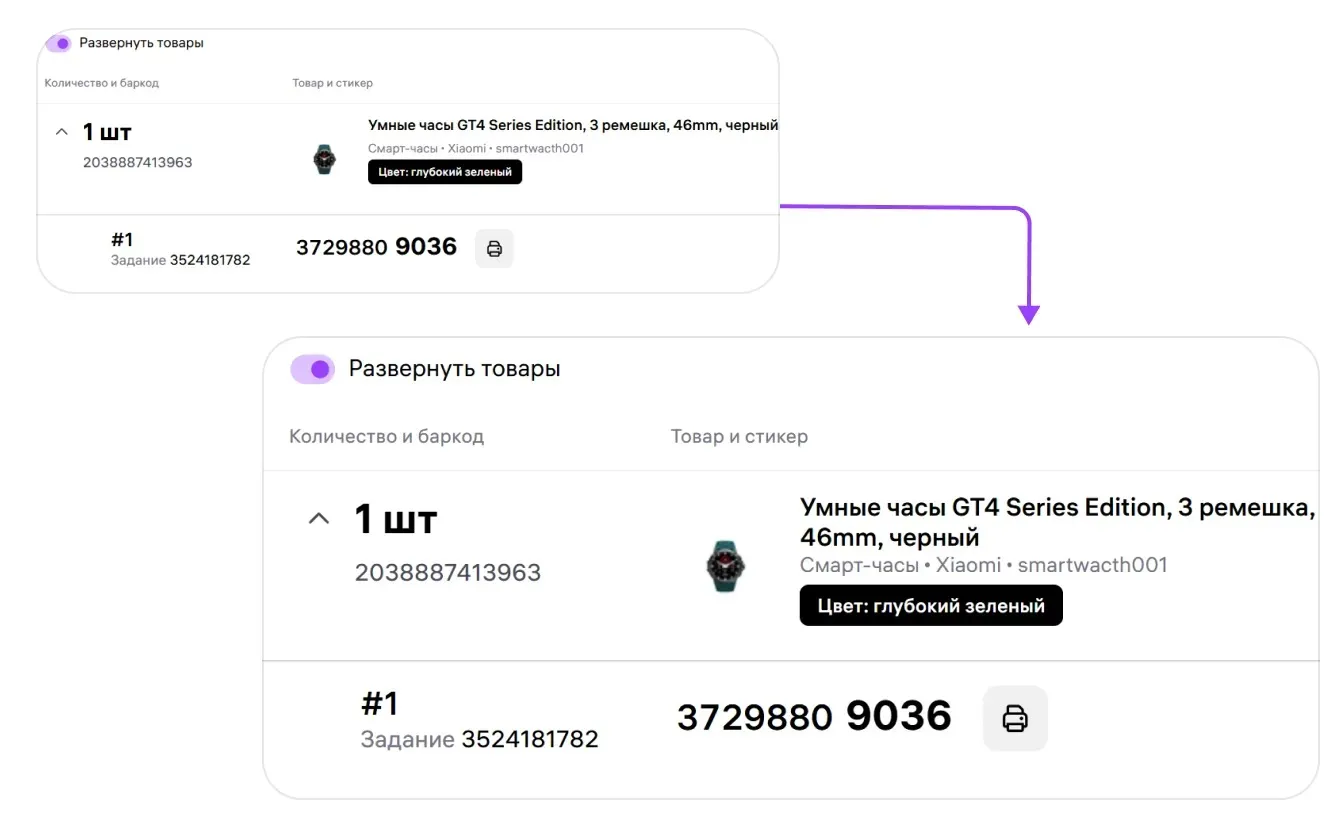This screenshot has width=1344, height=818.
Task: Open the 'Умные часы GT4' product title in the enlarged card
Action: pos(1057,521)
